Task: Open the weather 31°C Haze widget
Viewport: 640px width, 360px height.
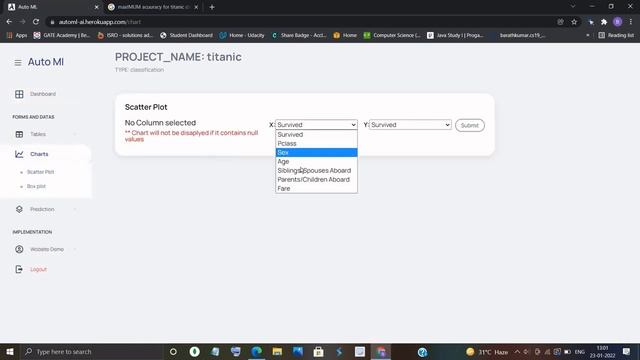Action: (487, 351)
